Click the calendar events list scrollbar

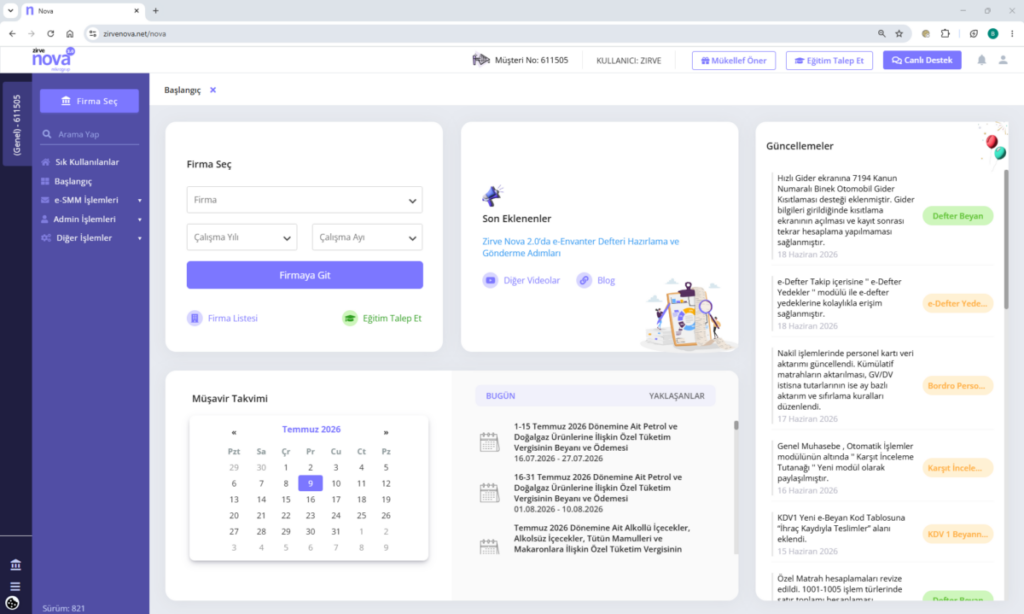pyautogui.click(x=736, y=425)
